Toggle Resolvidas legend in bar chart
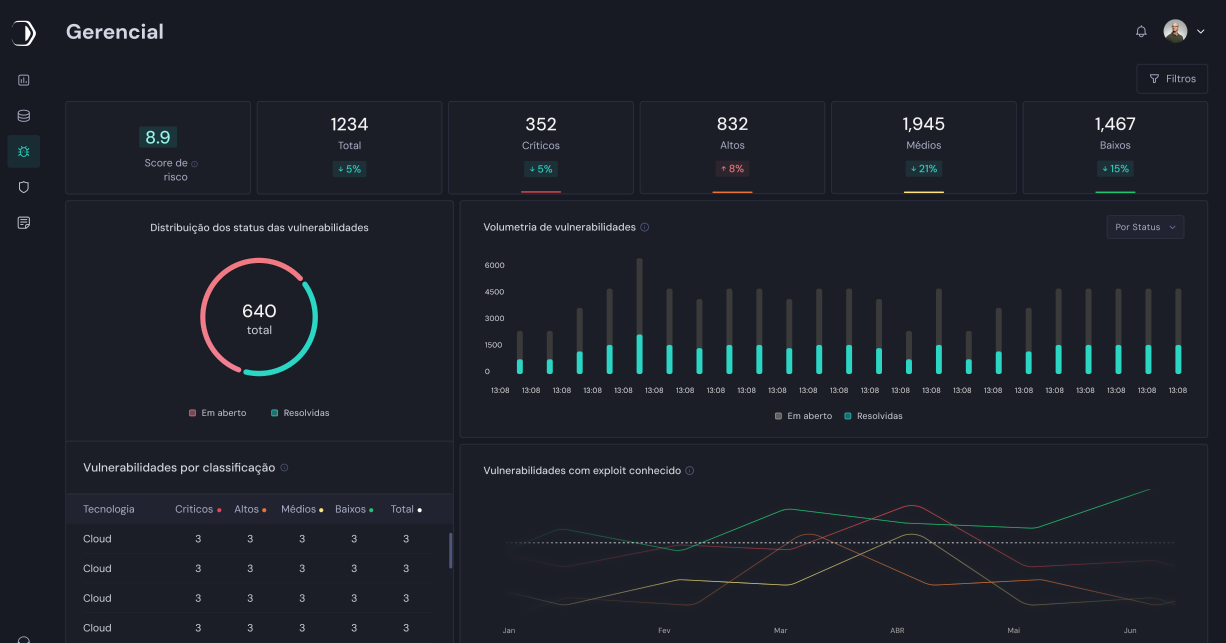Image resolution: width=1226 pixels, height=643 pixels. 873,416
